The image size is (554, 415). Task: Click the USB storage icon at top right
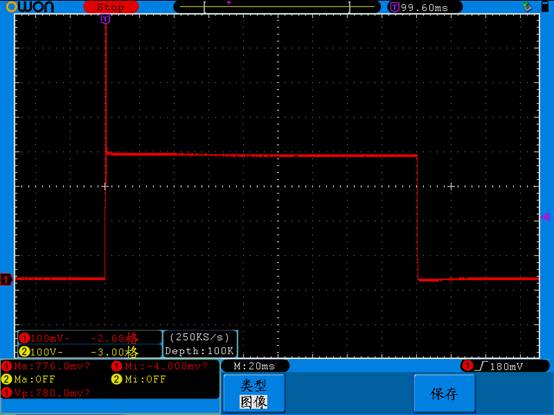click(x=527, y=6)
